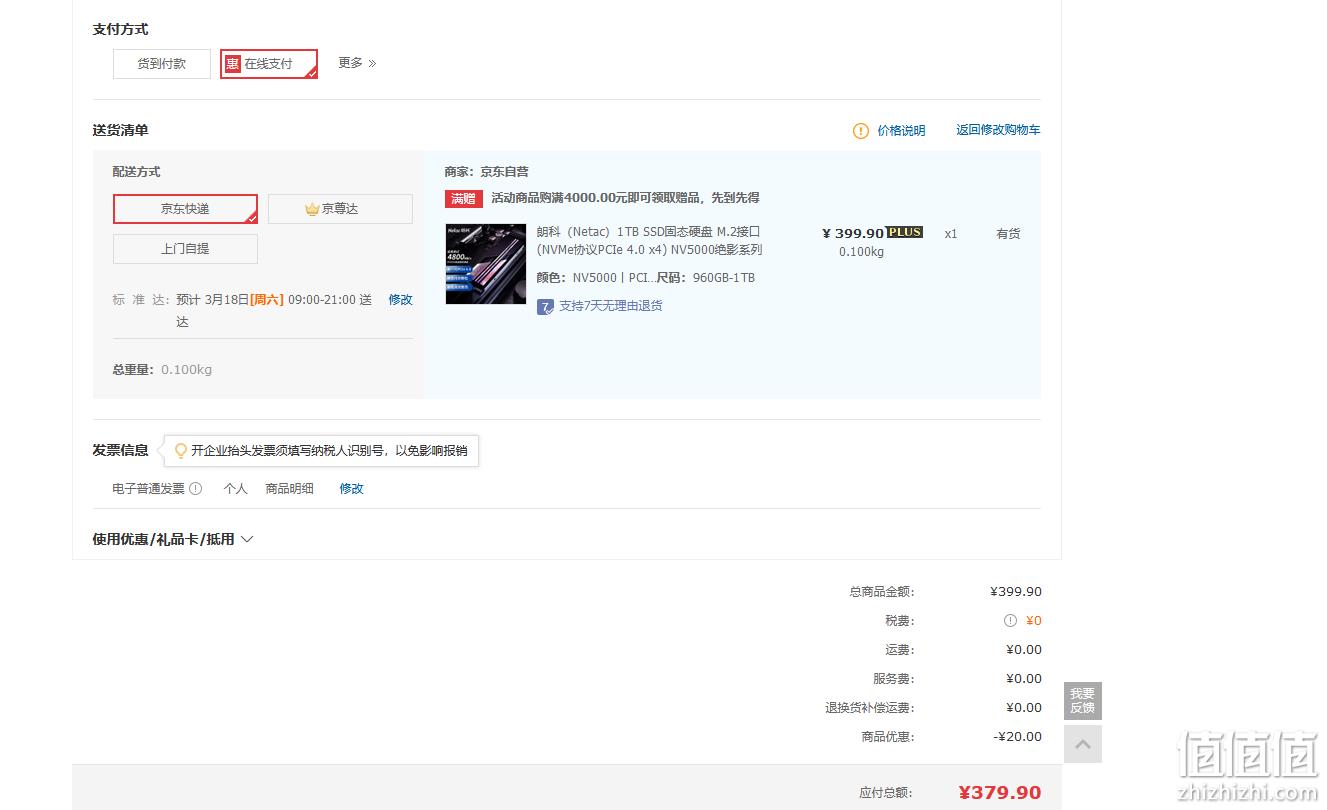Go to 返回修改购物车
The height and width of the screenshot is (810, 1327).
tap(998, 130)
